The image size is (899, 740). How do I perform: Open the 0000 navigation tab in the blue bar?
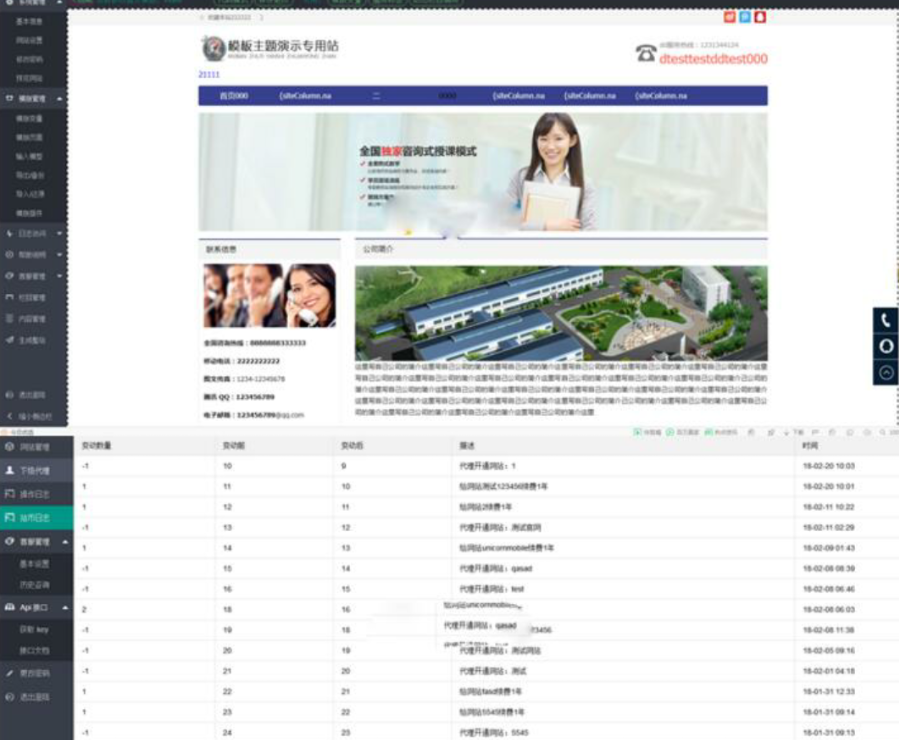coord(447,96)
